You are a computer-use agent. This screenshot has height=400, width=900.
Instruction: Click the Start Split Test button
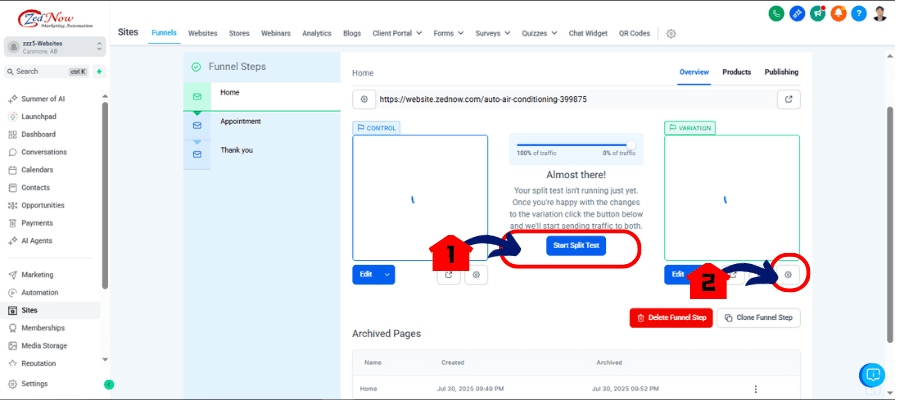(x=576, y=246)
